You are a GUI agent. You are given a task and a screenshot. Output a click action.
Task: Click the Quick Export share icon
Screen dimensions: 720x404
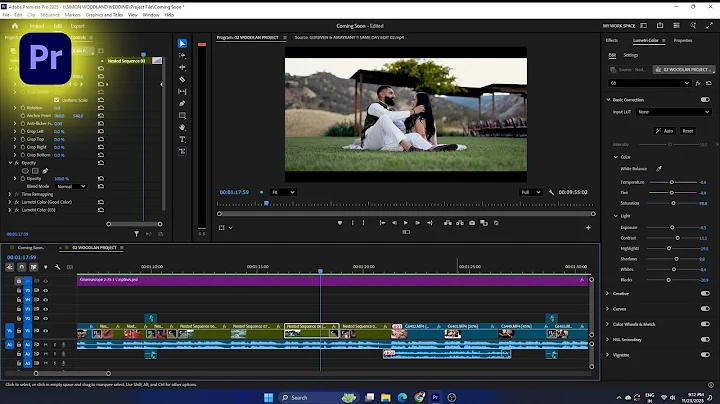pyautogui.click(x=660, y=26)
